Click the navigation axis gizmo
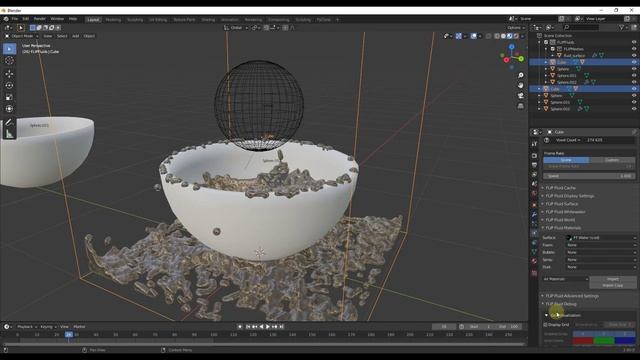Screen dimensions: 640x360 pos(513,56)
